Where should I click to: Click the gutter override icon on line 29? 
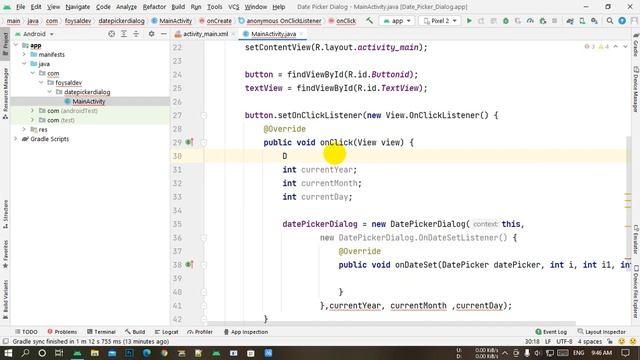coord(189,142)
